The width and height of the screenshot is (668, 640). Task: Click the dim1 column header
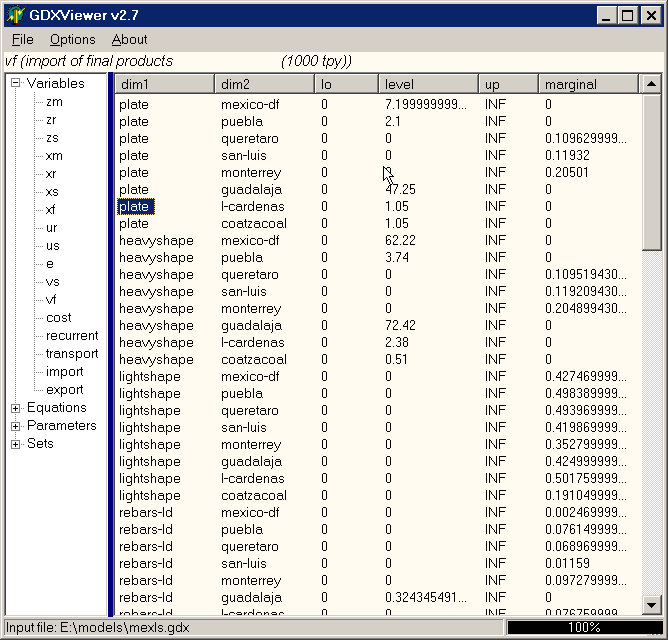165,84
